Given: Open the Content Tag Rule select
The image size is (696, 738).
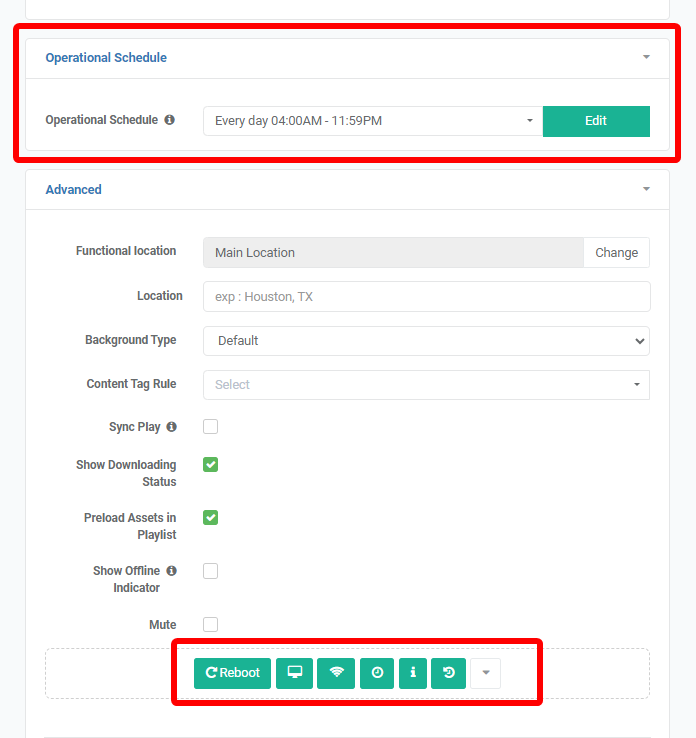Looking at the screenshot, I should pos(426,385).
